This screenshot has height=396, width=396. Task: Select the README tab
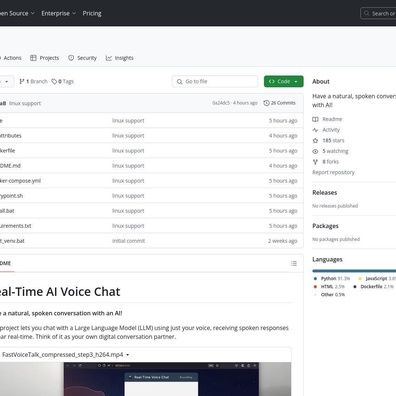(x=7, y=263)
